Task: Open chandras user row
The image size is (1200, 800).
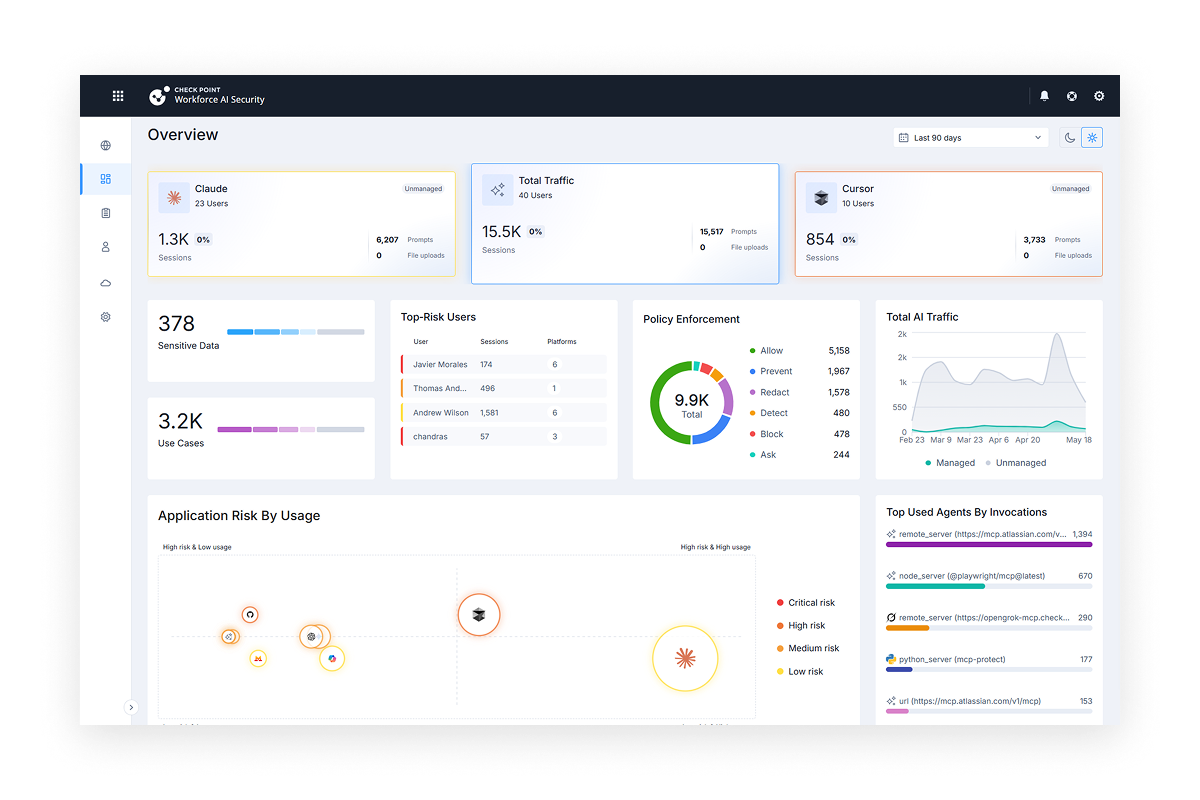Action: (x=504, y=436)
